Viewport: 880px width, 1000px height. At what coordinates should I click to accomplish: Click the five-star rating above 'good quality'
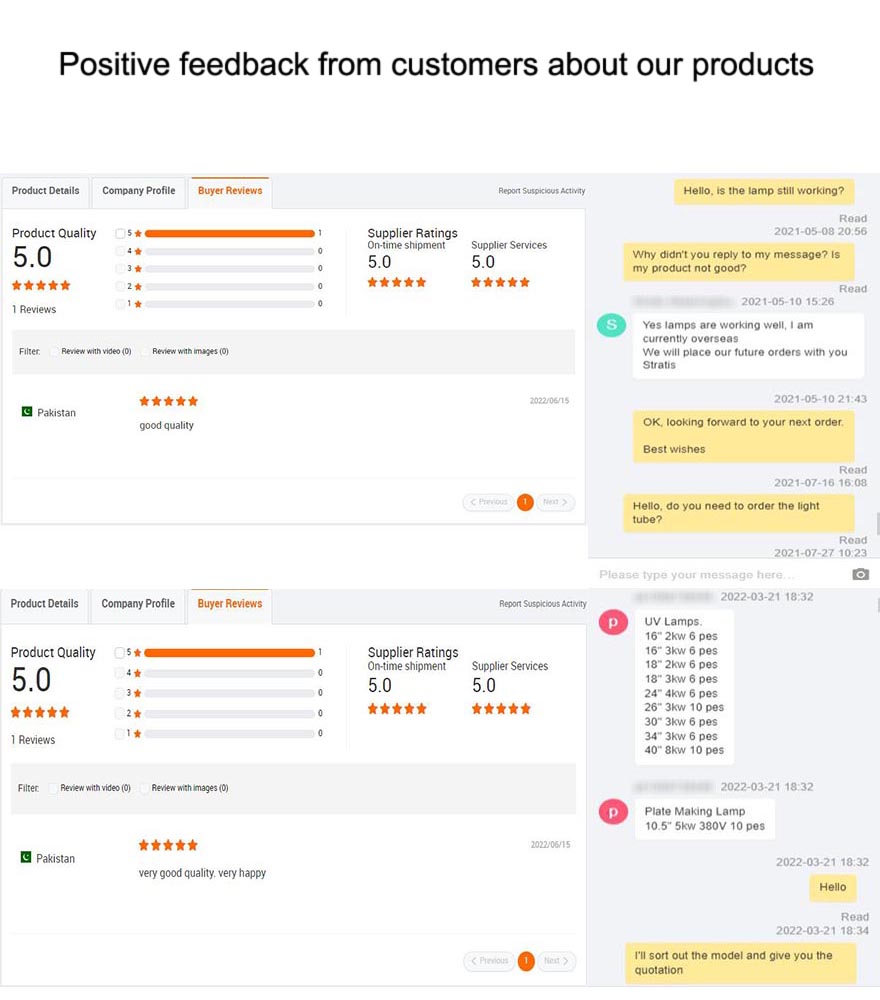[x=168, y=401]
